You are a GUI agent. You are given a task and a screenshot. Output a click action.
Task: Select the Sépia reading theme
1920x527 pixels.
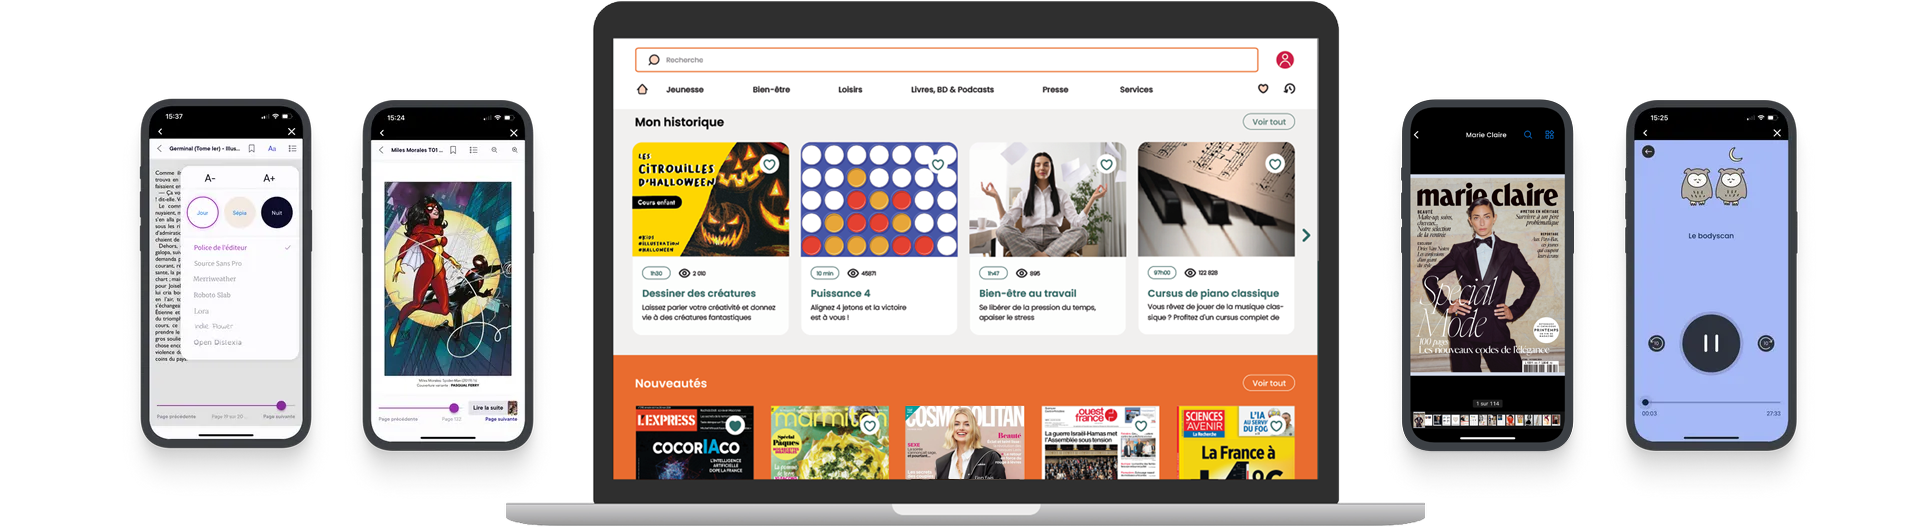(x=240, y=212)
